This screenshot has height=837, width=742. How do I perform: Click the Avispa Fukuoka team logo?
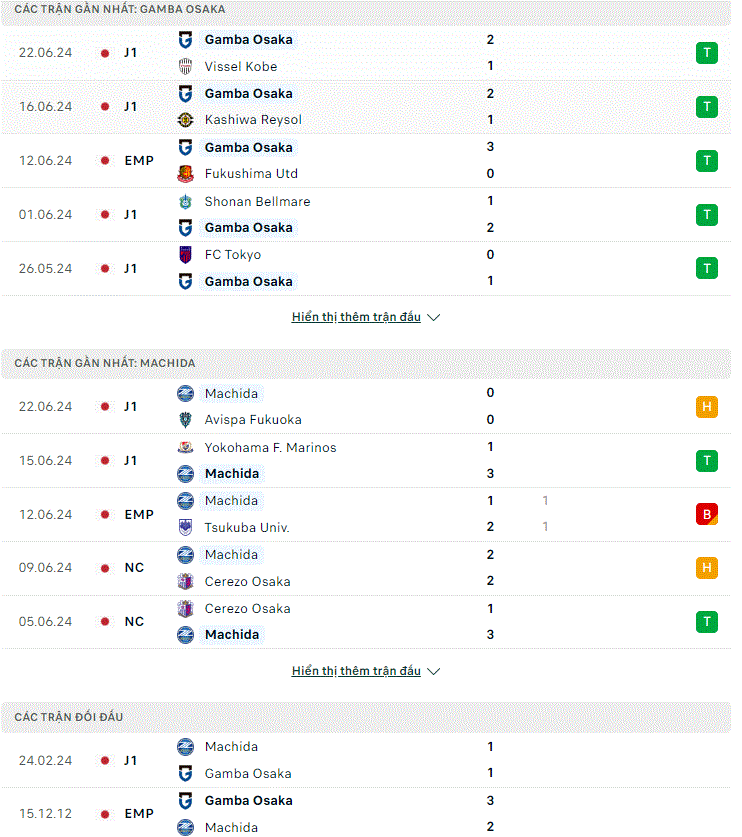185,420
